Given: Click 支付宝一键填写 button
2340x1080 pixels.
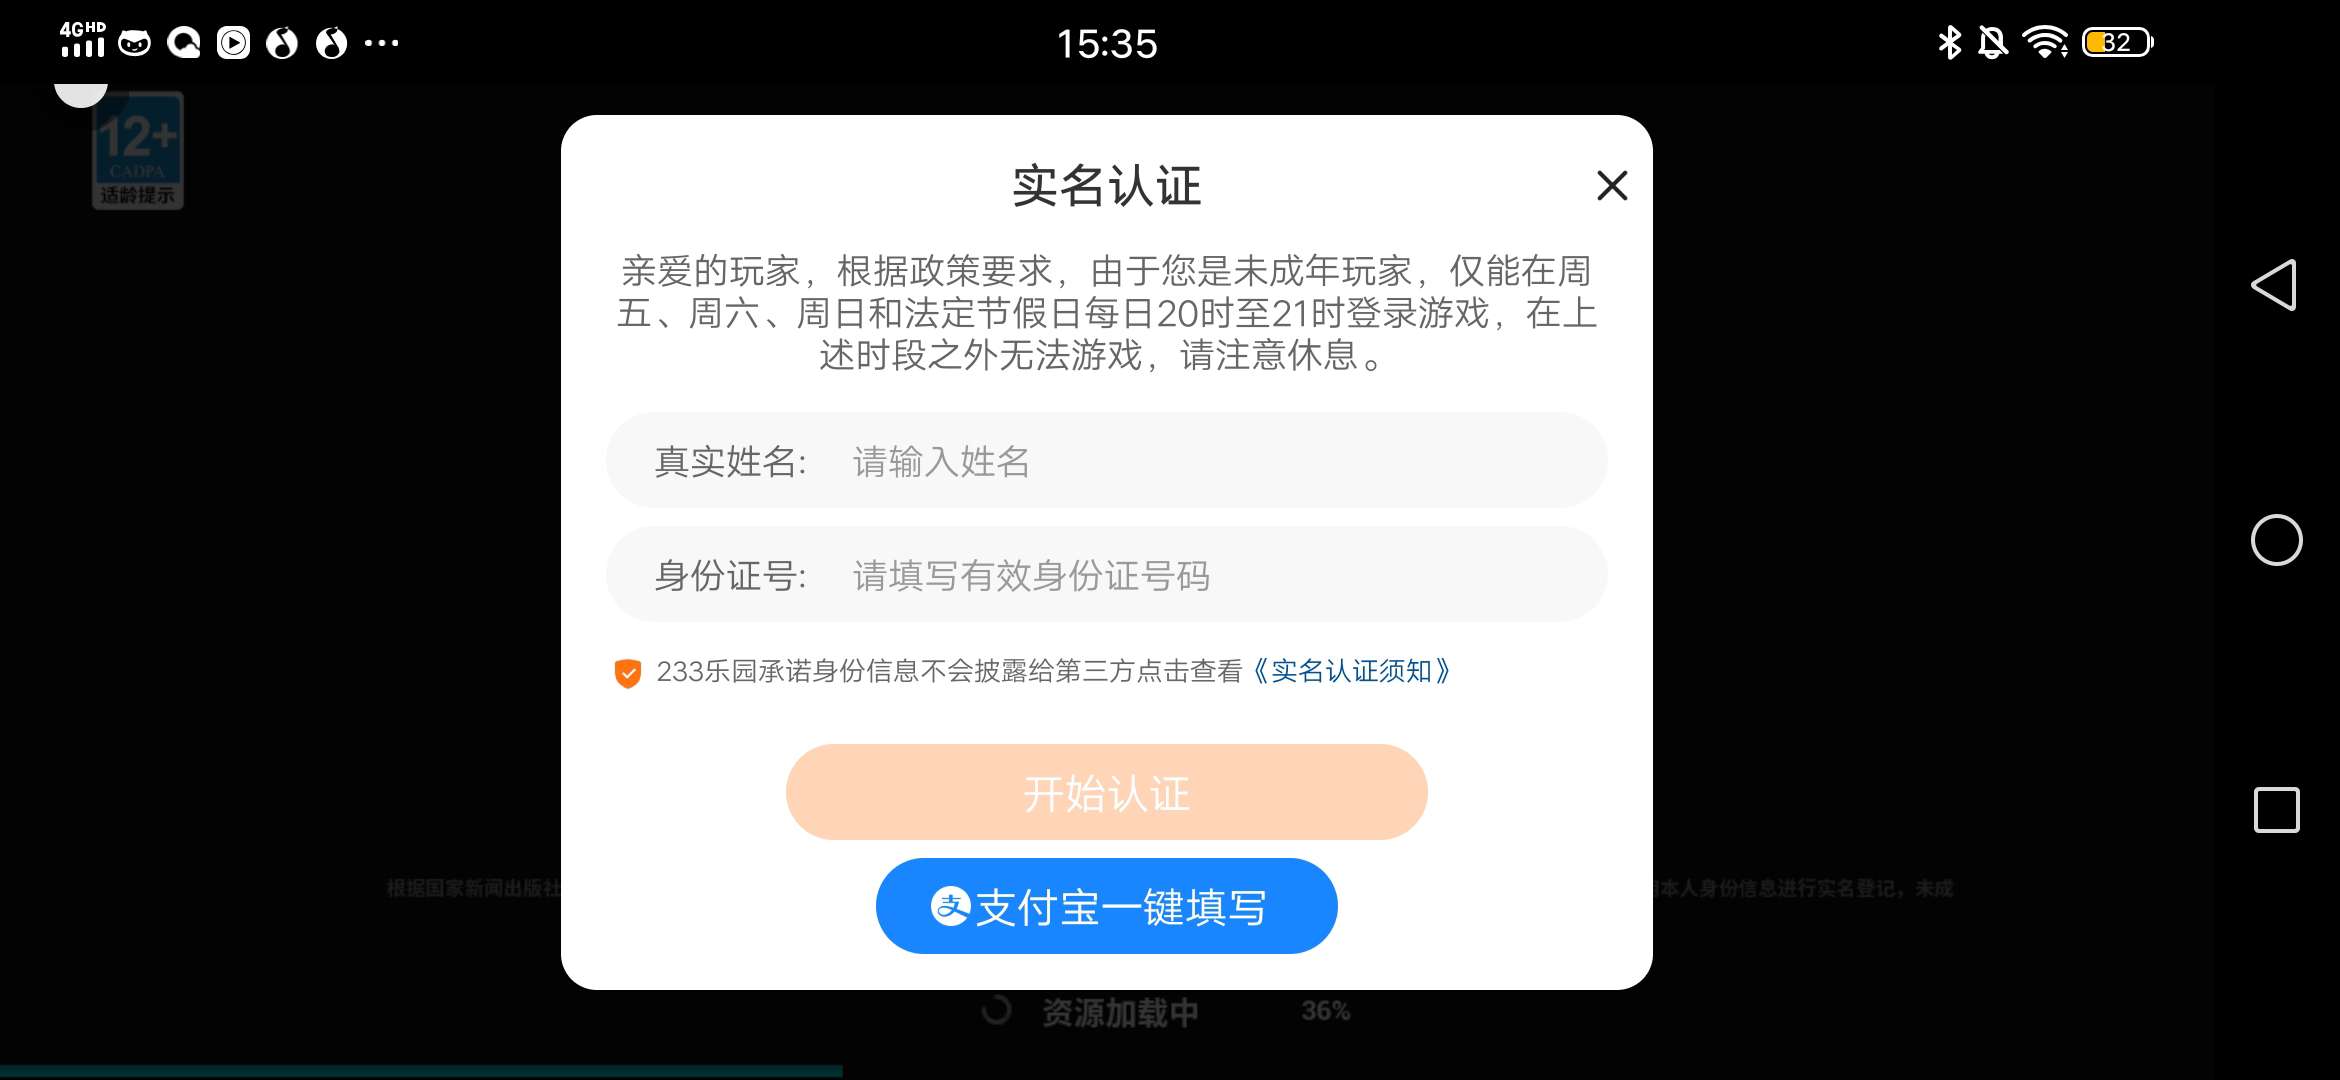Looking at the screenshot, I should tap(1106, 906).
